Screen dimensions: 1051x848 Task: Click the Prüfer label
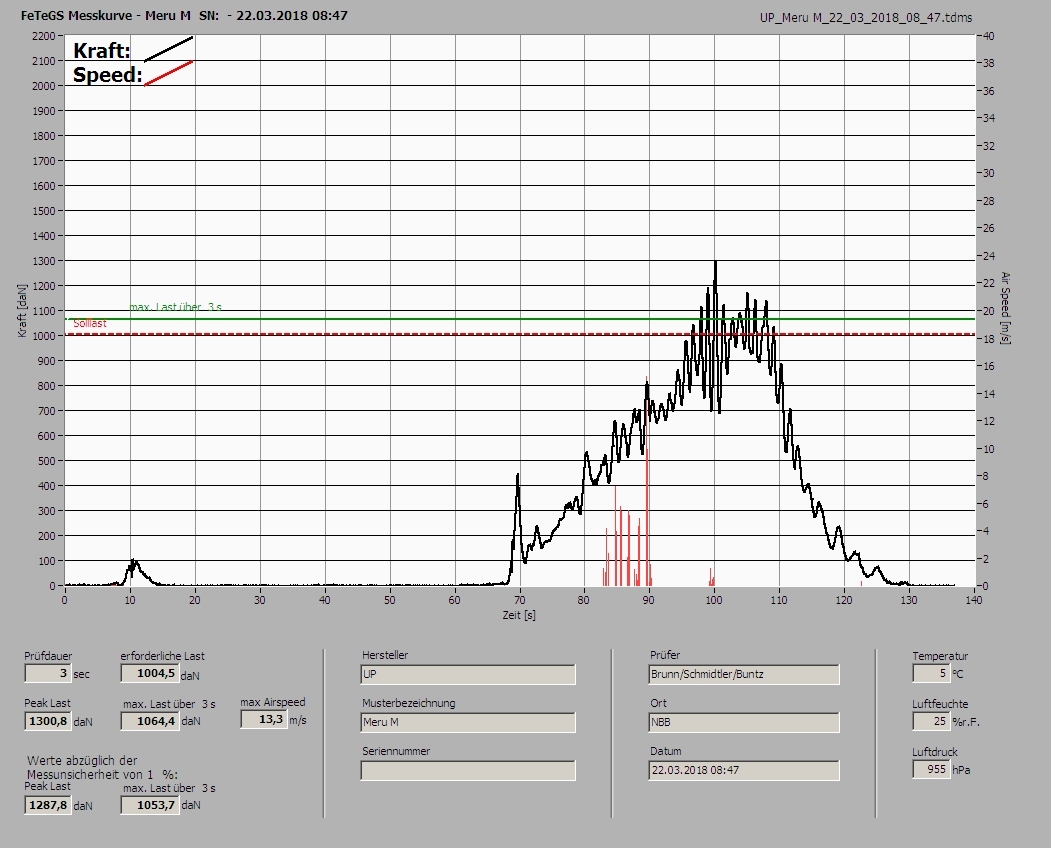(x=665, y=655)
